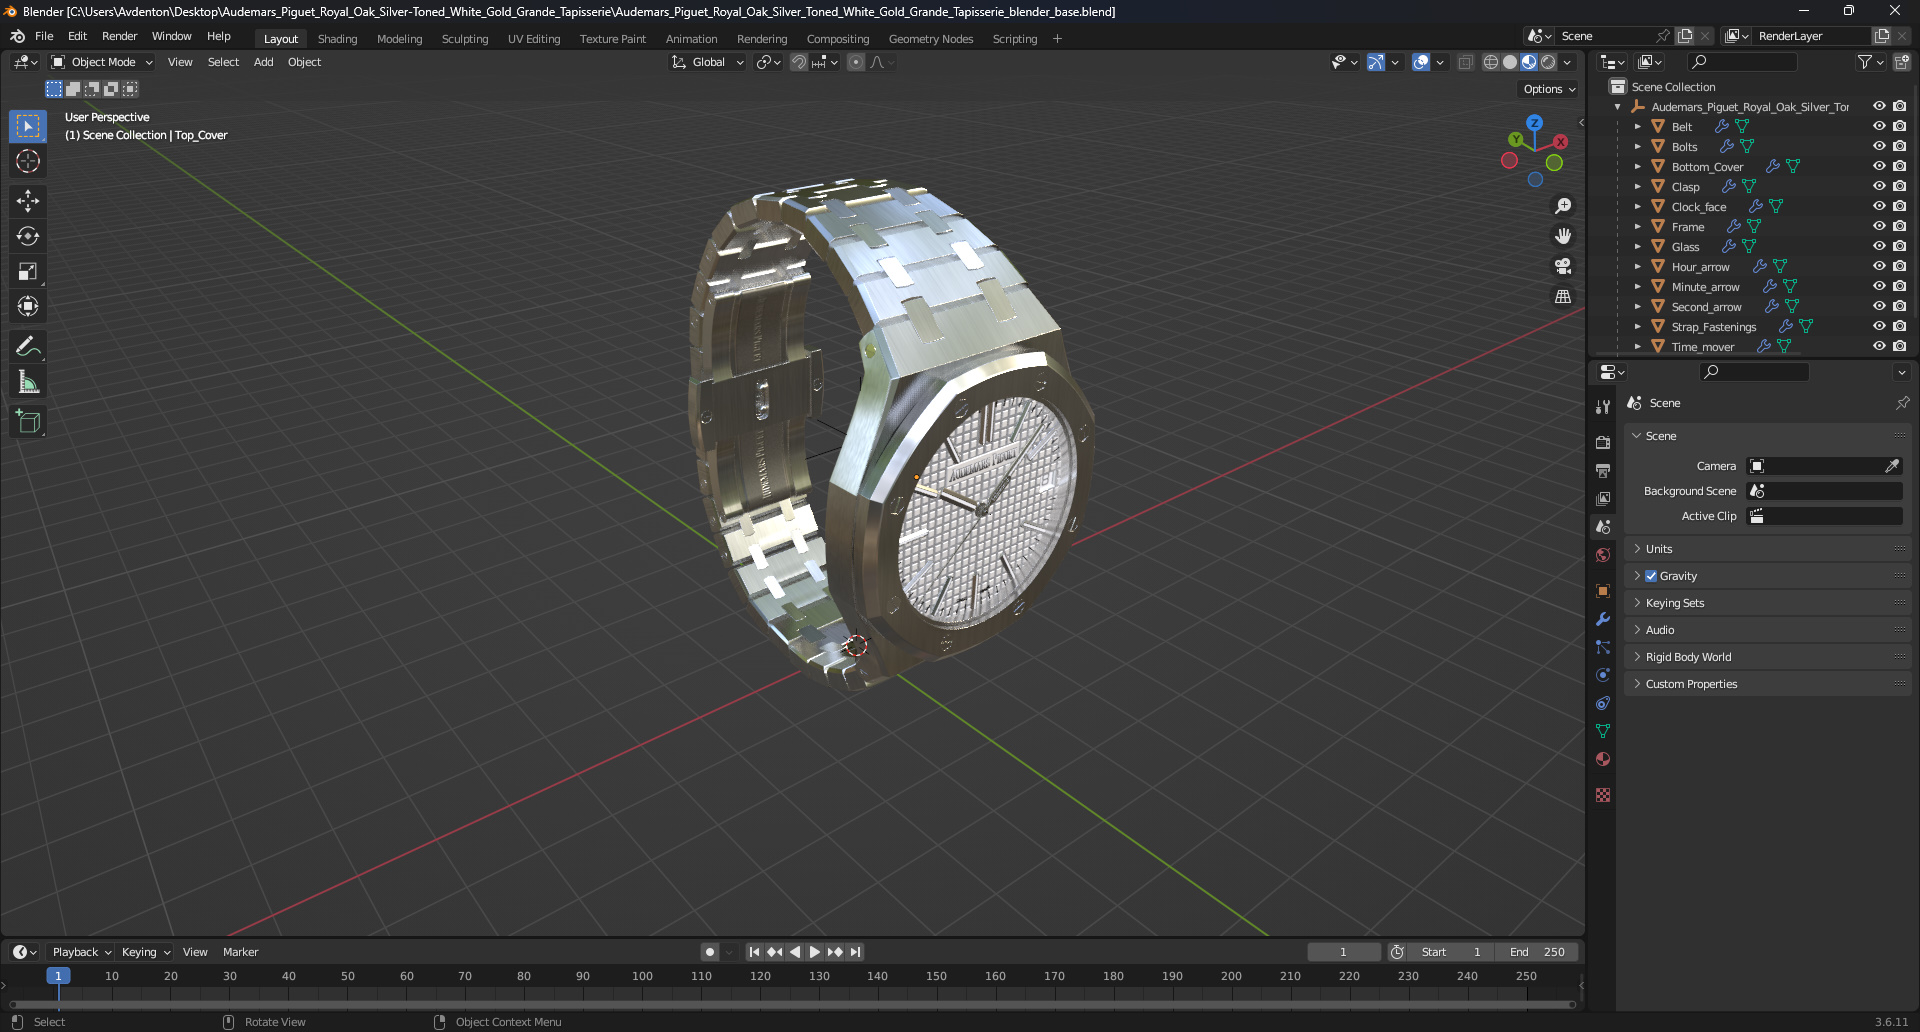
Task: Switch to the Geometry Nodes workspace tab
Action: [x=930, y=39]
